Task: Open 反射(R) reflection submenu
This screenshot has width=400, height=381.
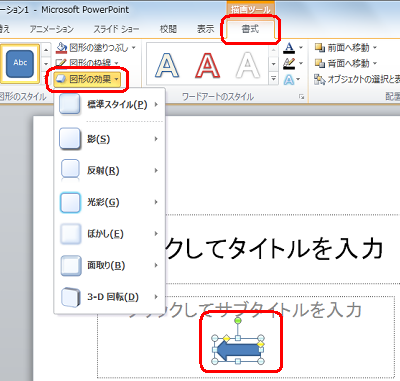Action: pos(109,170)
